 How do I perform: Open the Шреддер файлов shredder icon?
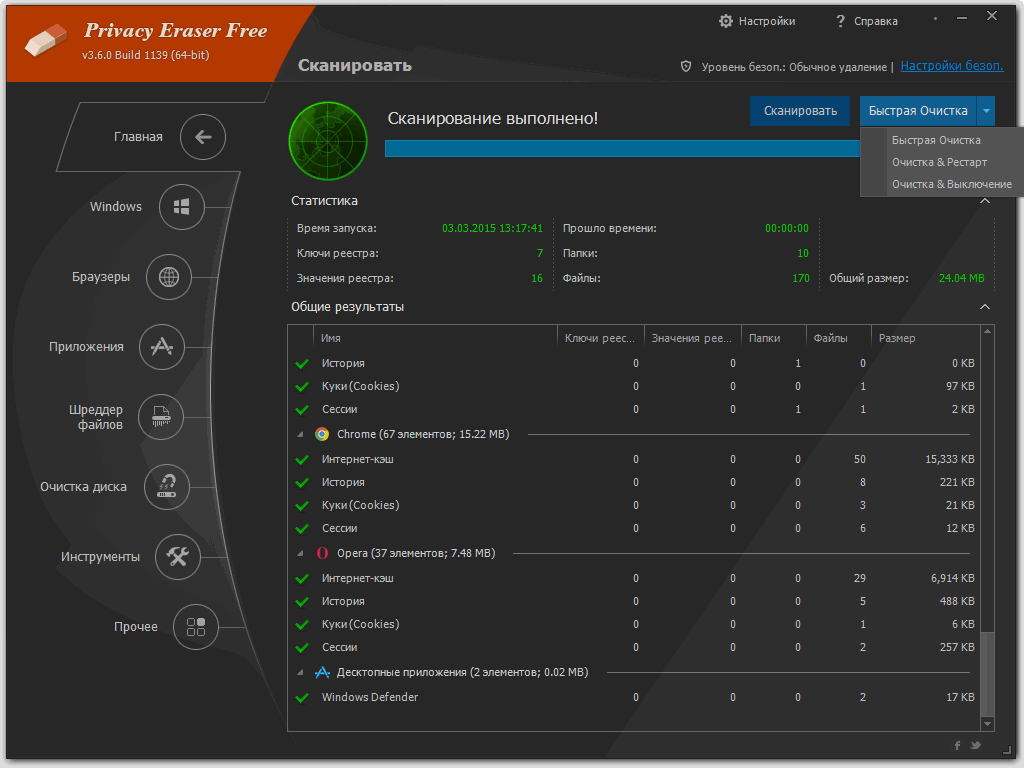(x=161, y=417)
